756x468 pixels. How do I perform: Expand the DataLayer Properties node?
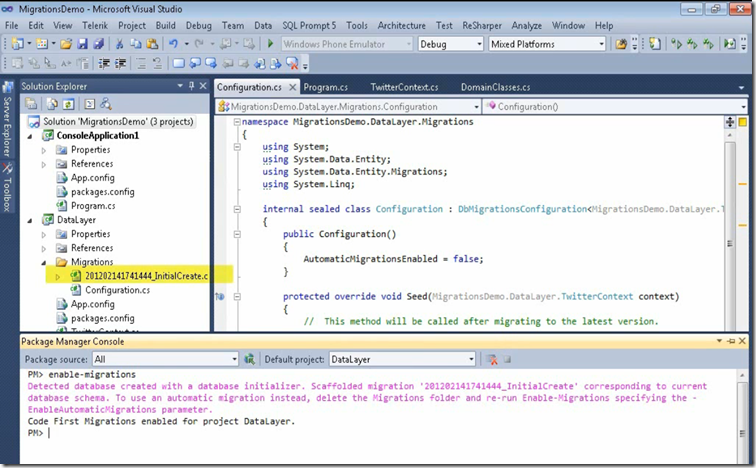pyautogui.click(x=43, y=235)
